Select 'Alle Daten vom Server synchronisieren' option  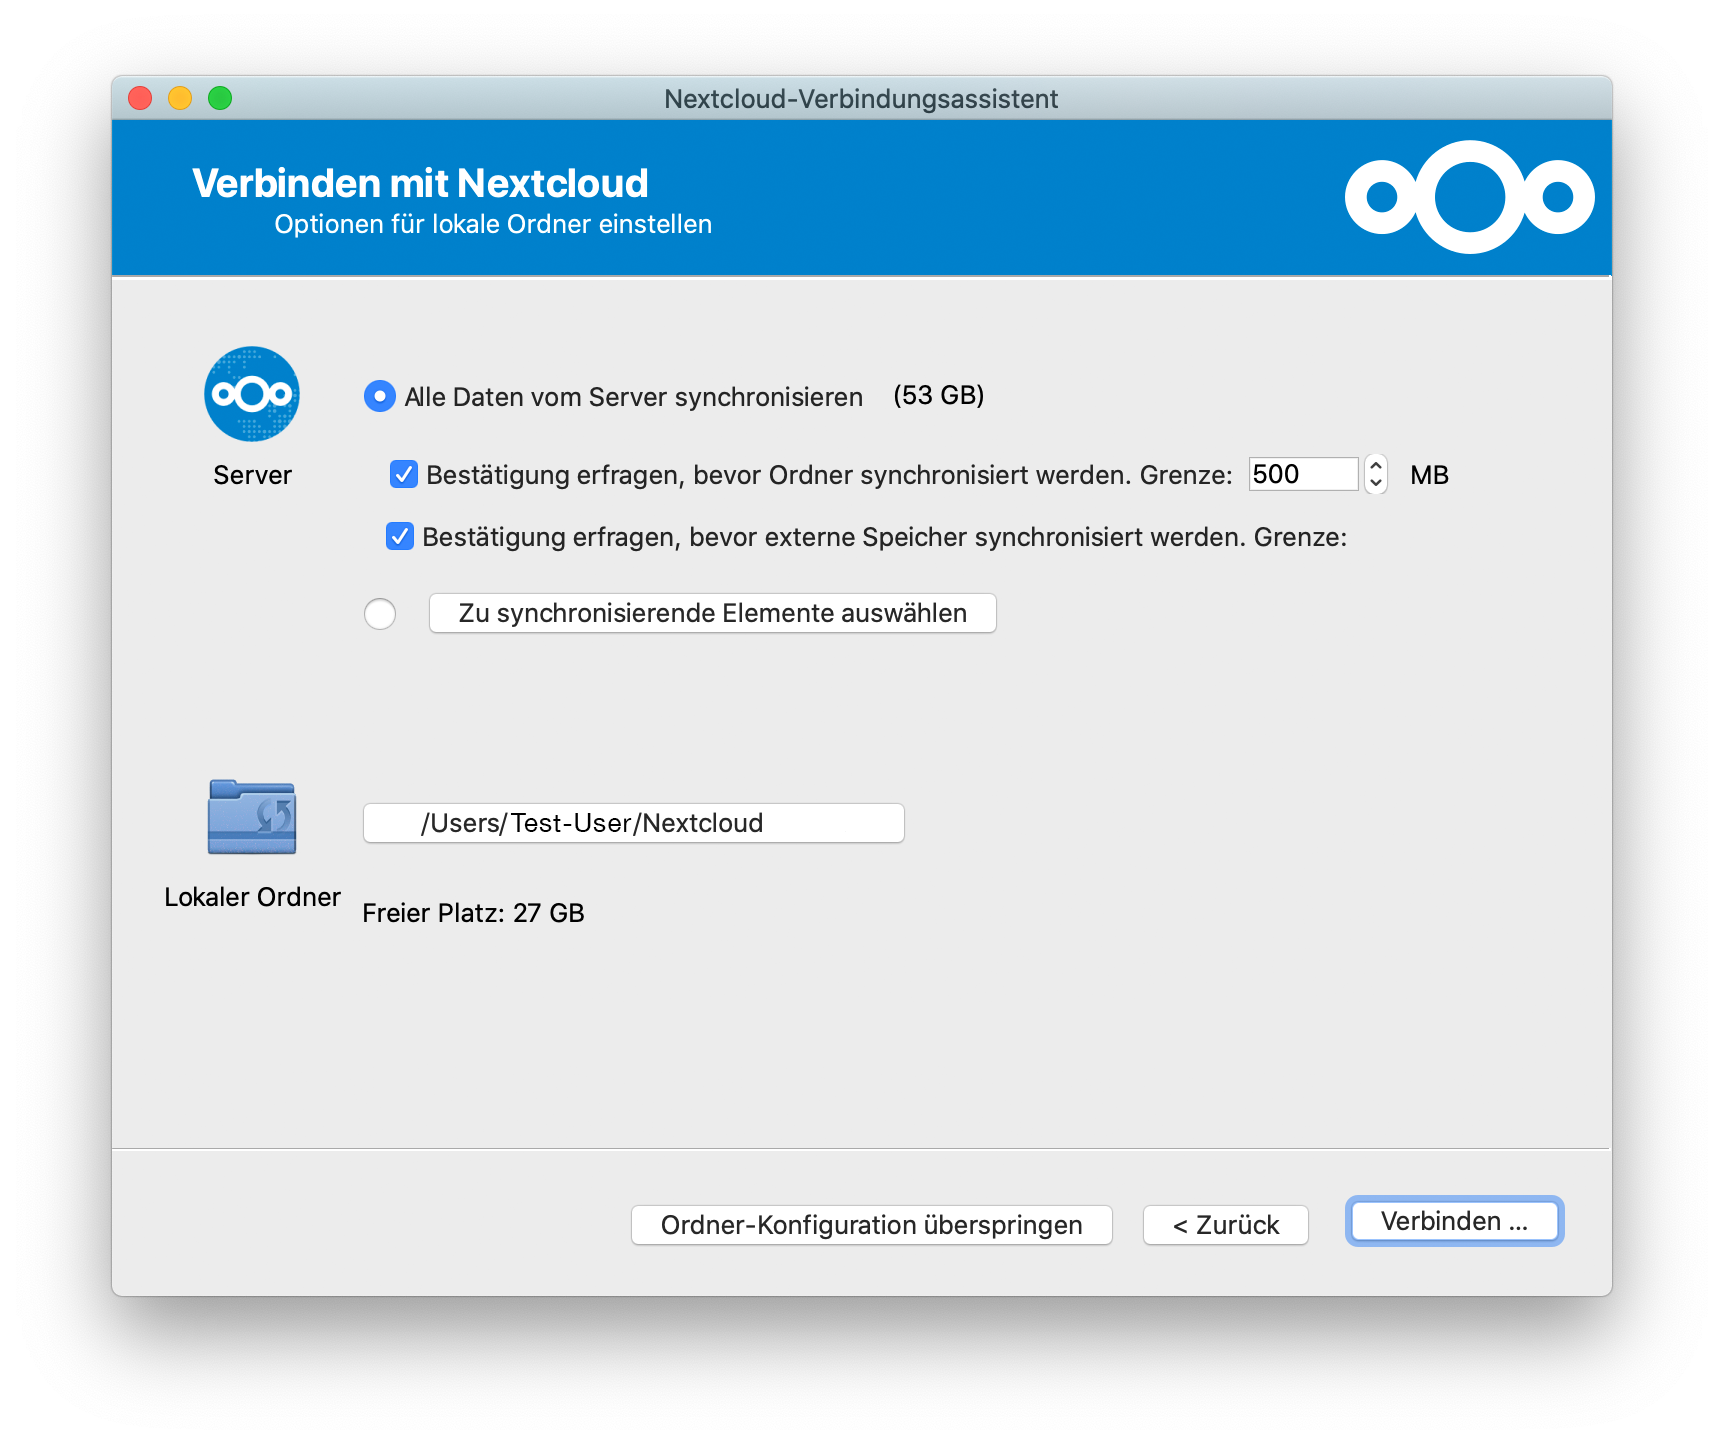pos(380,397)
